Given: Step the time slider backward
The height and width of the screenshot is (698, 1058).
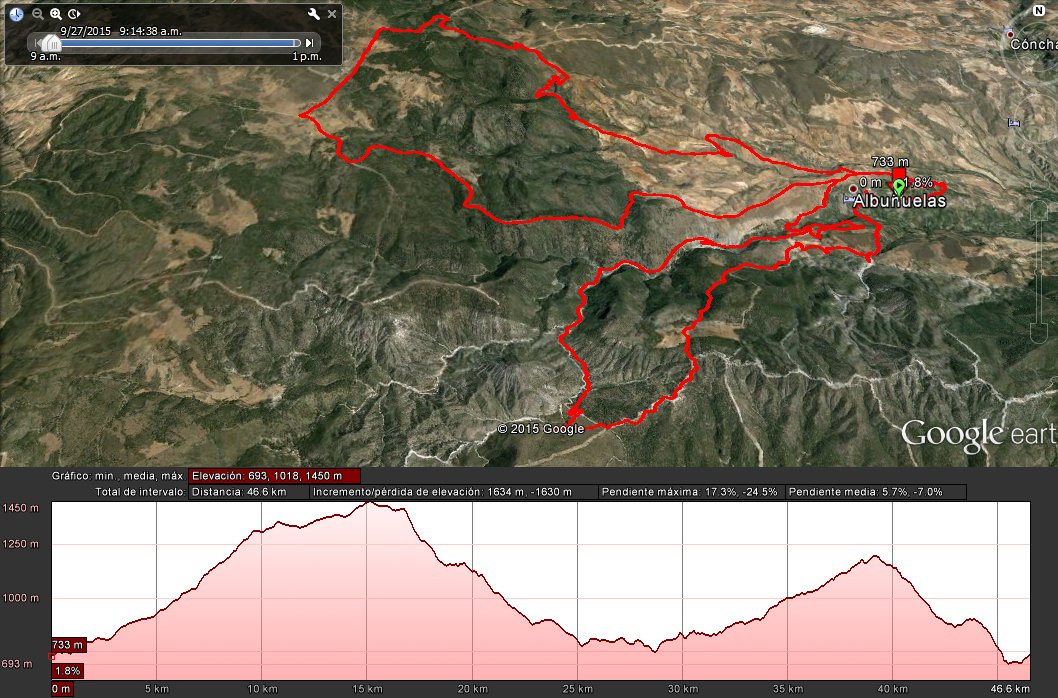Looking at the screenshot, I should coord(34,43).
